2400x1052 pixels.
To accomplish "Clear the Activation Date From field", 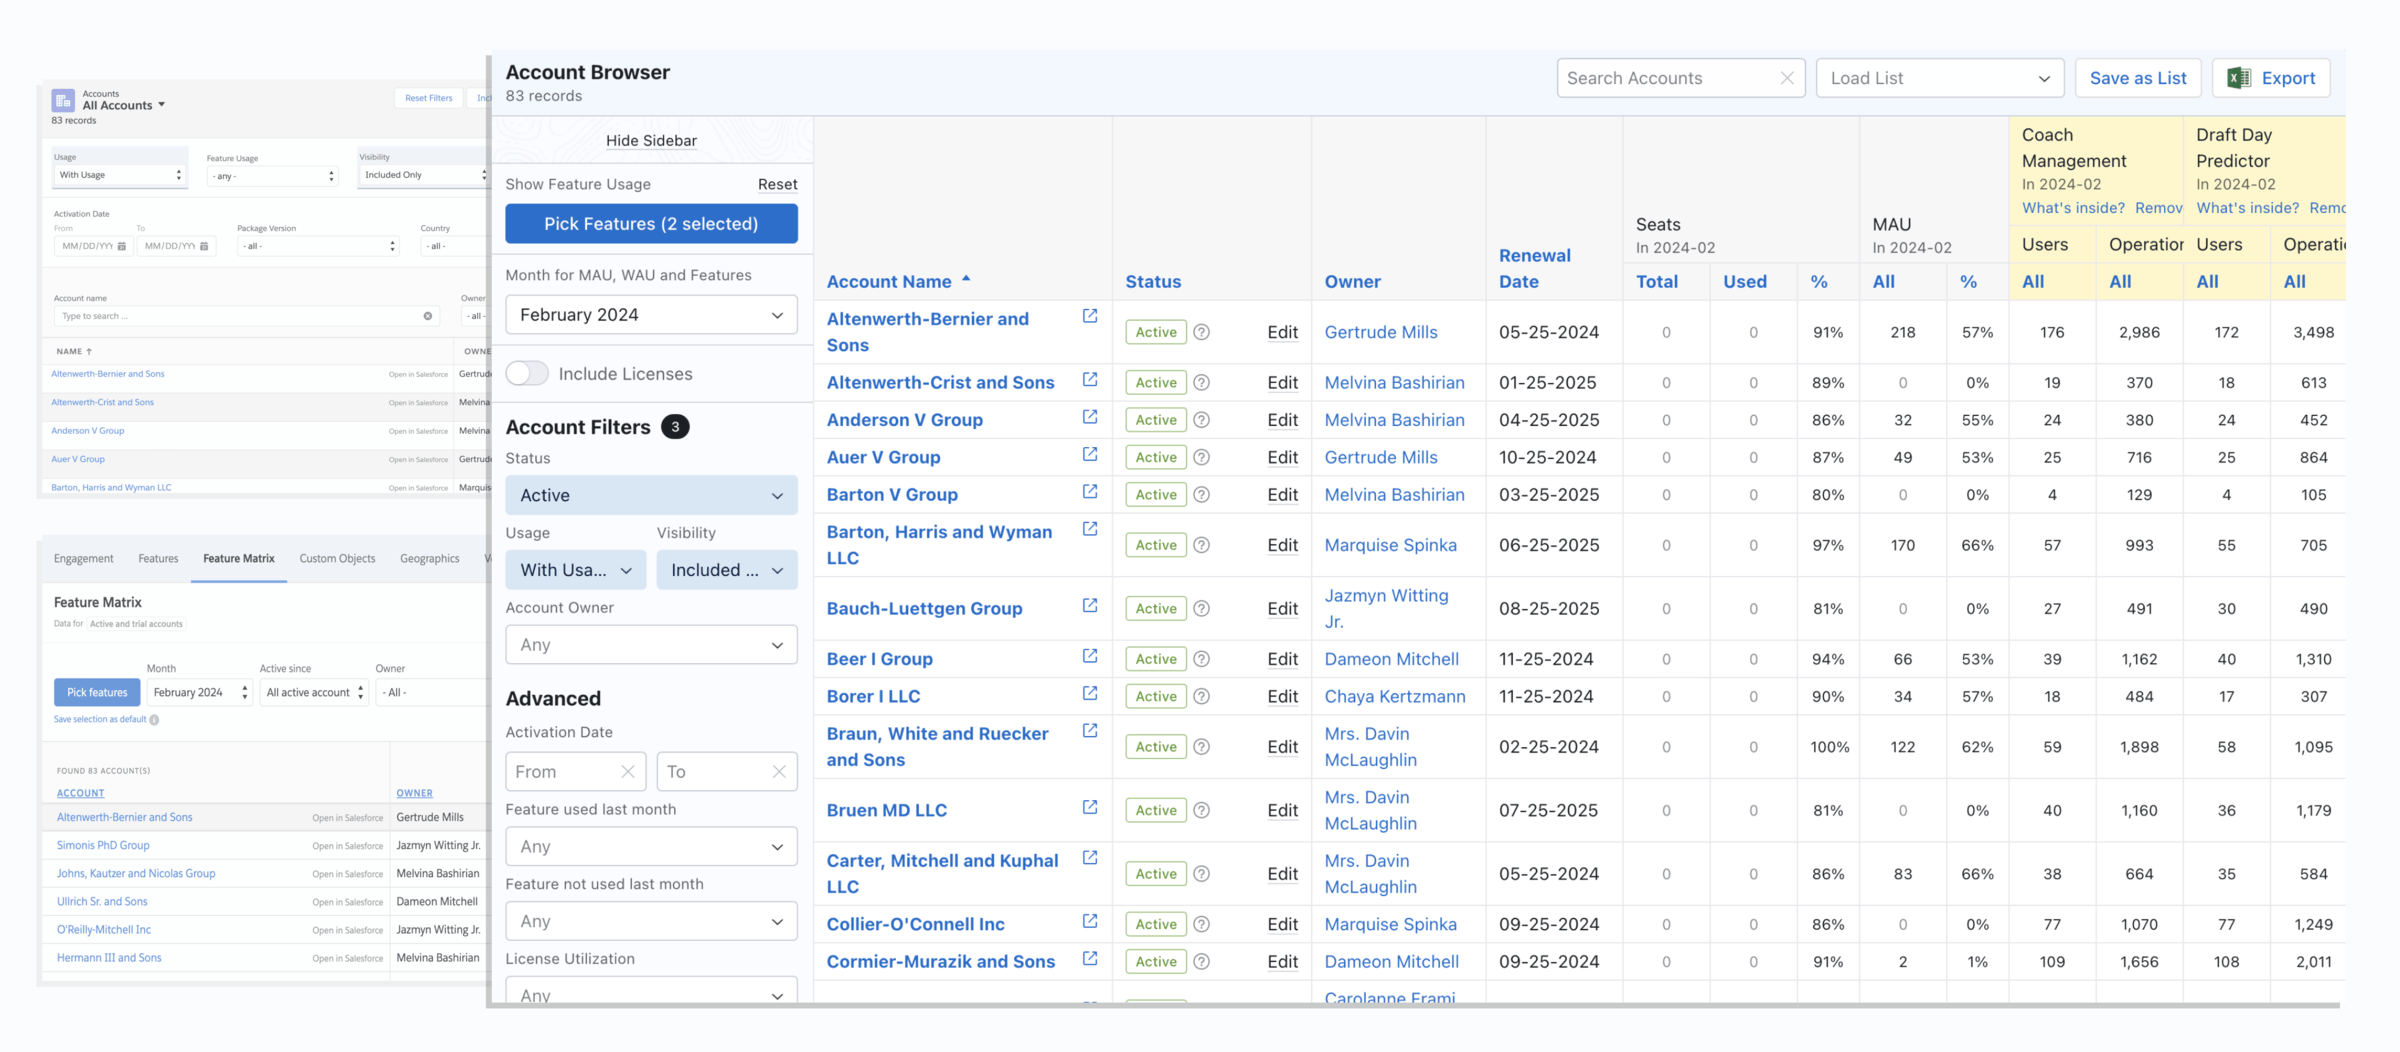I will coord(628,772).
